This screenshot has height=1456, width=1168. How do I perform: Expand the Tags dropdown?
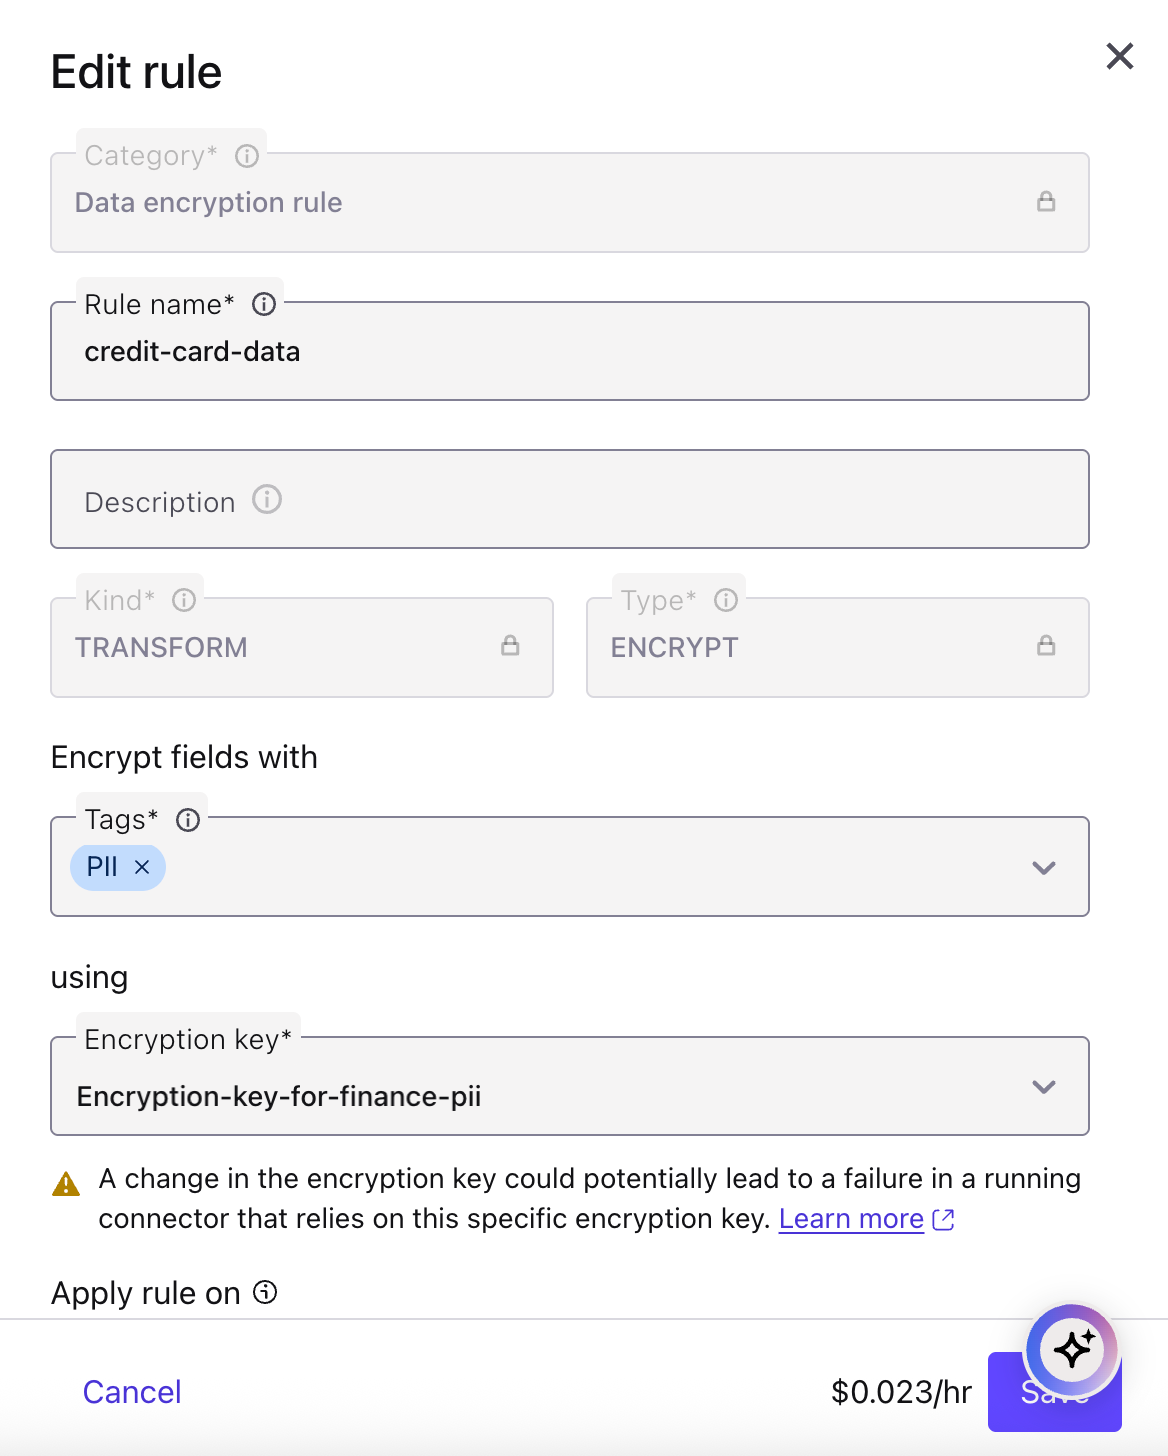tap(1044, 868)
